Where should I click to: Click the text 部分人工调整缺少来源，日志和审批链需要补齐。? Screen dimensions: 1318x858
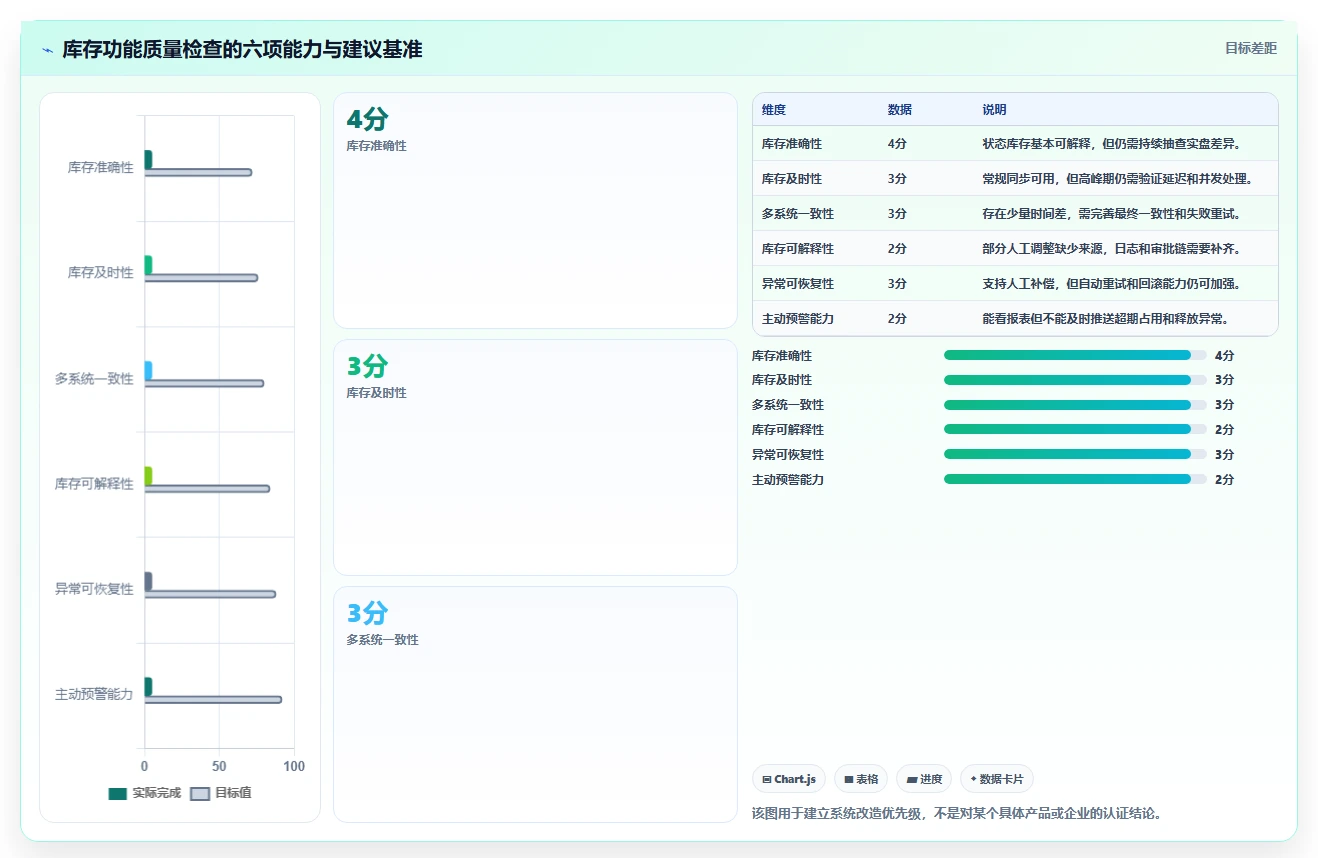coord(1111,249)
